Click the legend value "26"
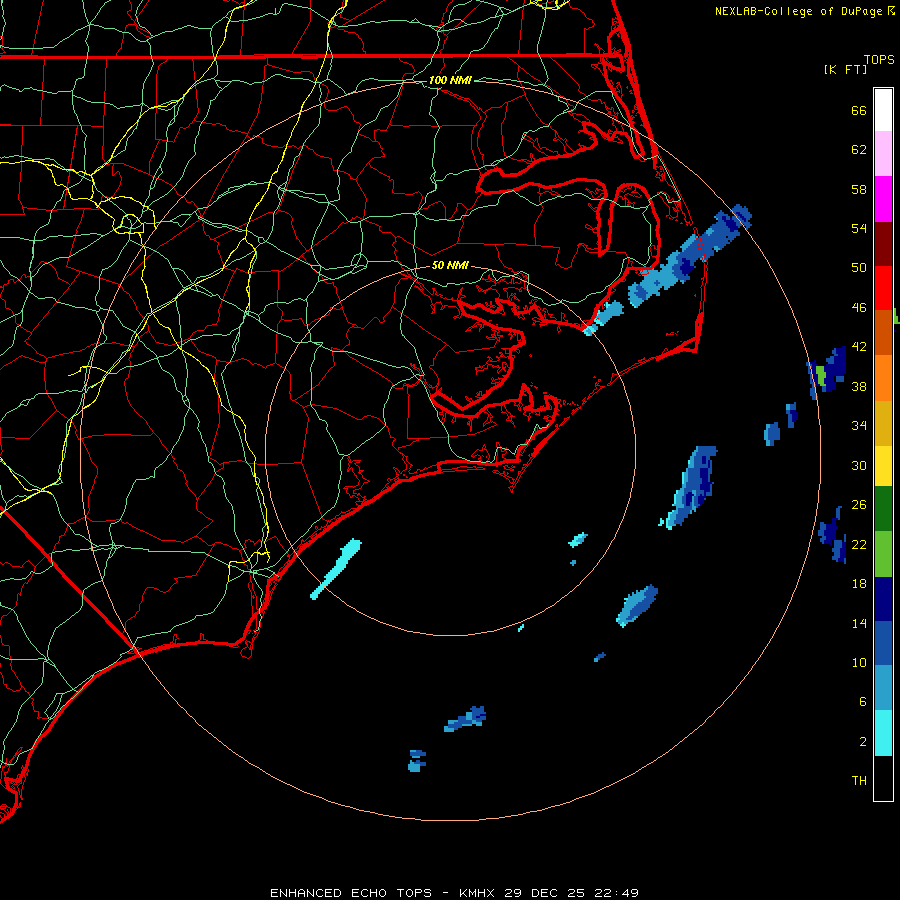 pyautogui.click(x=859, y=505)
